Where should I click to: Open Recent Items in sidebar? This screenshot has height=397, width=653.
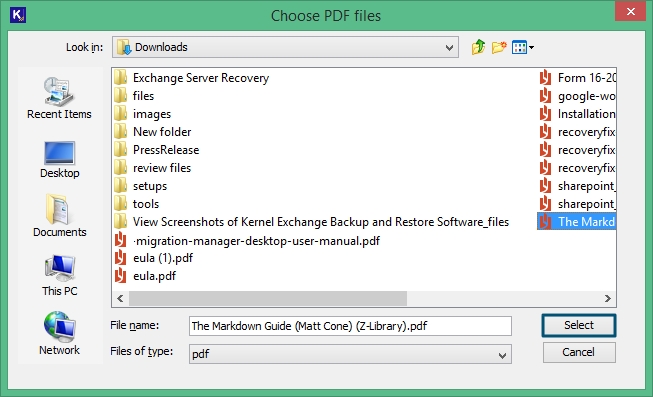click(59, 98)
